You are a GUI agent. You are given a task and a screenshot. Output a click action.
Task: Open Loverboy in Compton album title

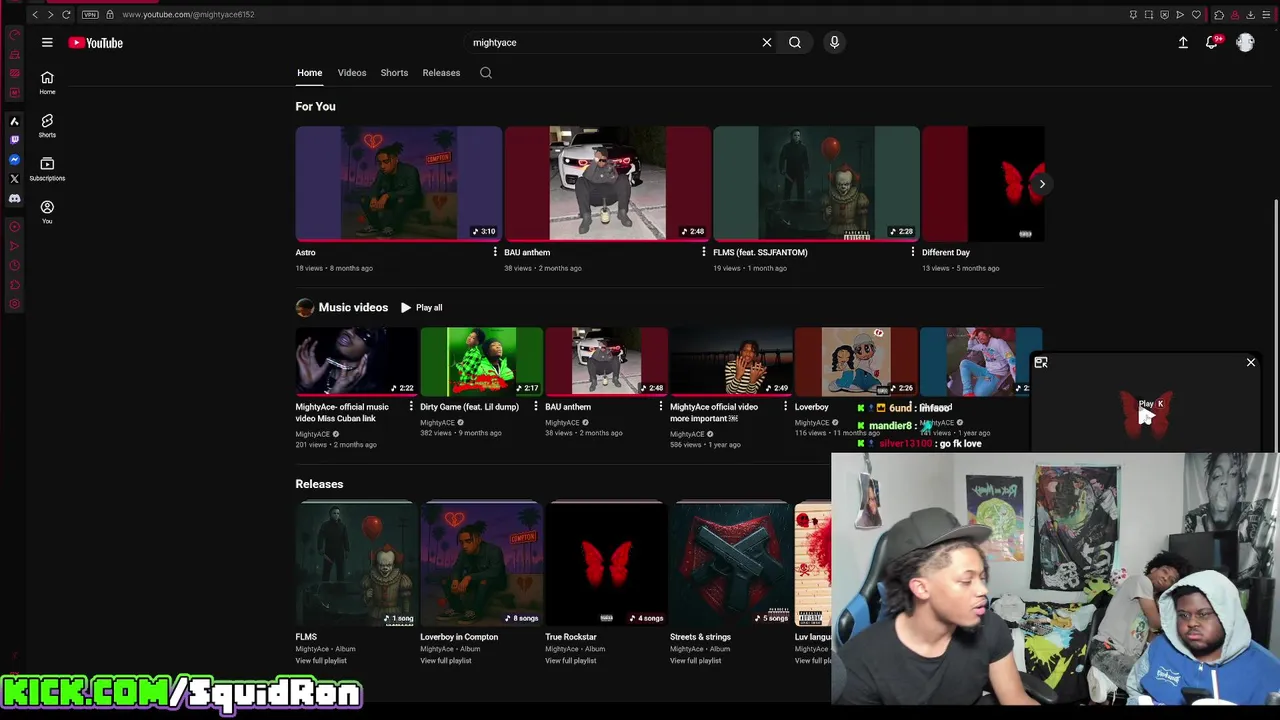click(x=459, y=637)
